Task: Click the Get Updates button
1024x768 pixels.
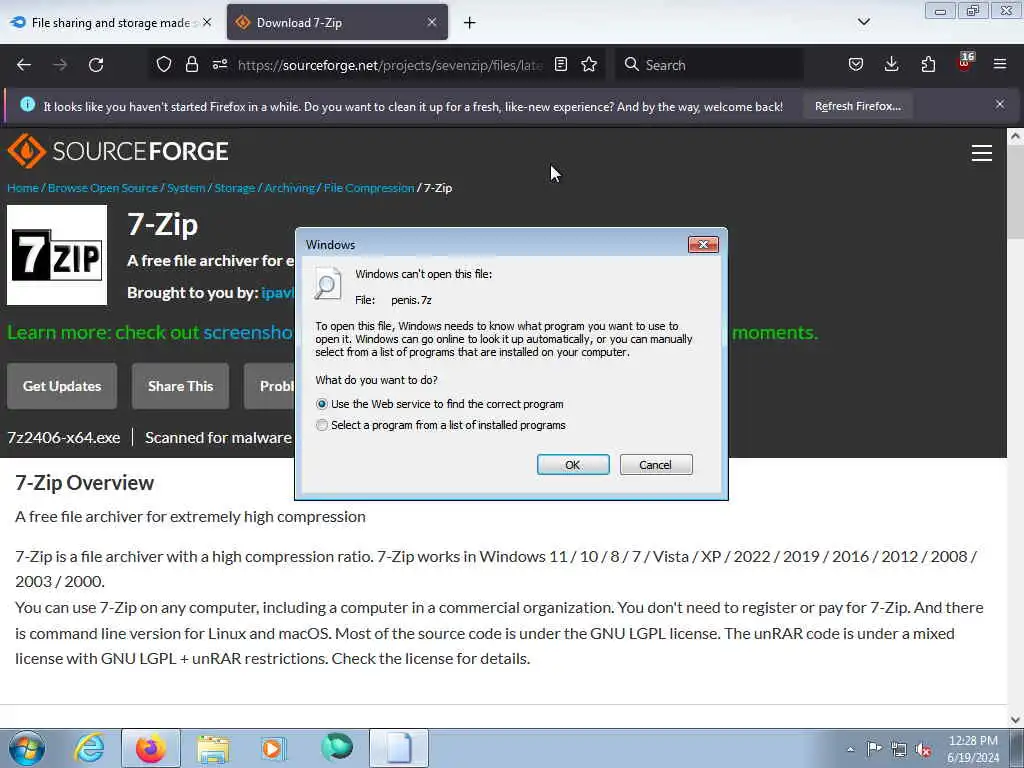Action: [62, 386]
